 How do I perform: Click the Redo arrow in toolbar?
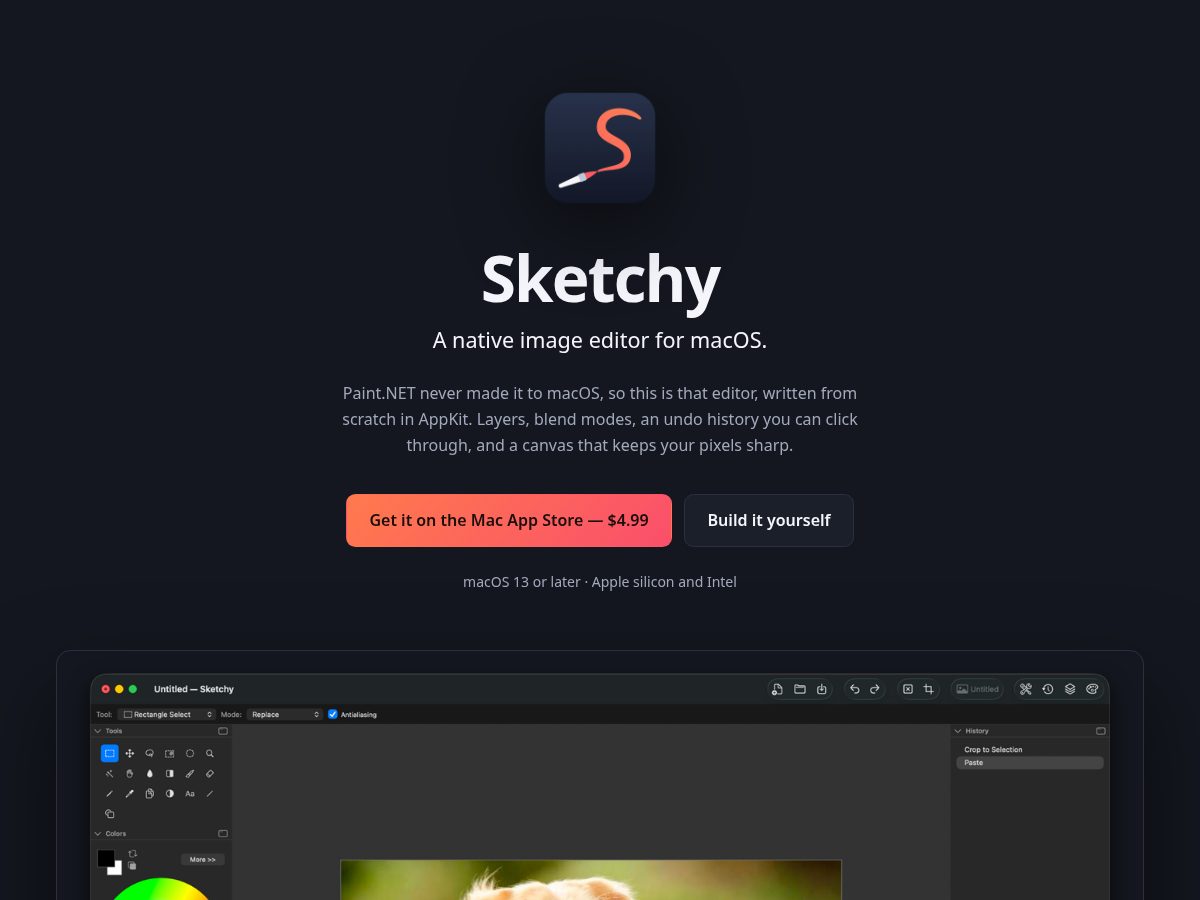point(875,689)
